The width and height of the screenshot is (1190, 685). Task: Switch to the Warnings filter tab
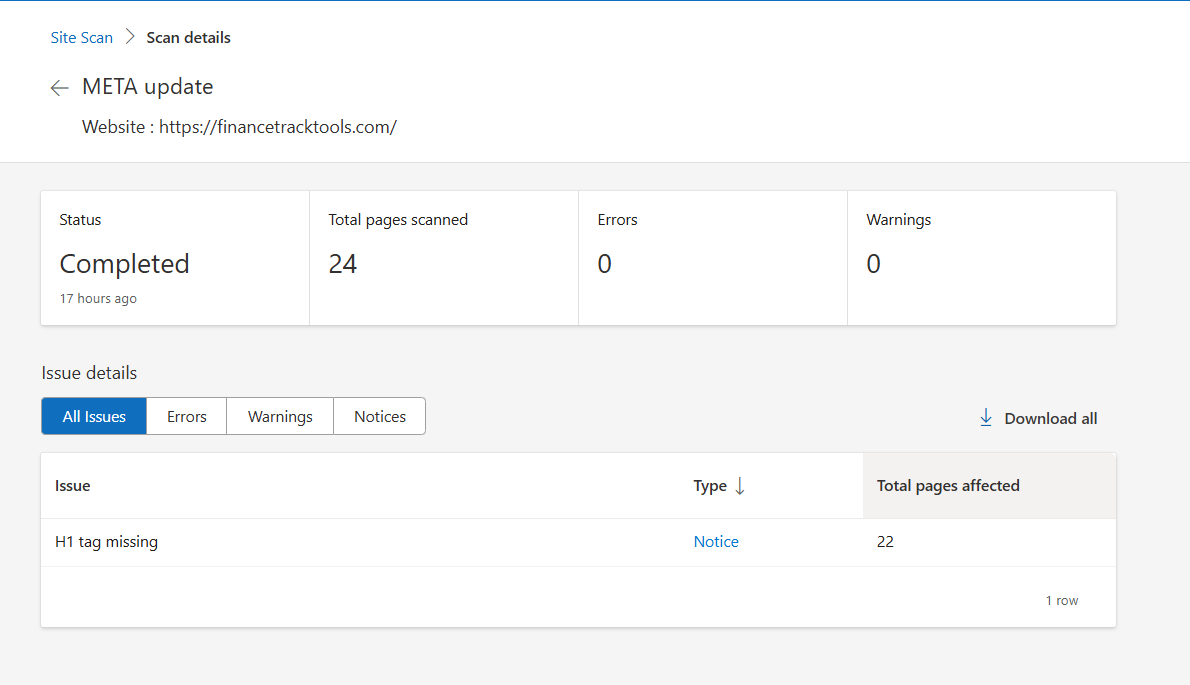(x=280, y=417)
